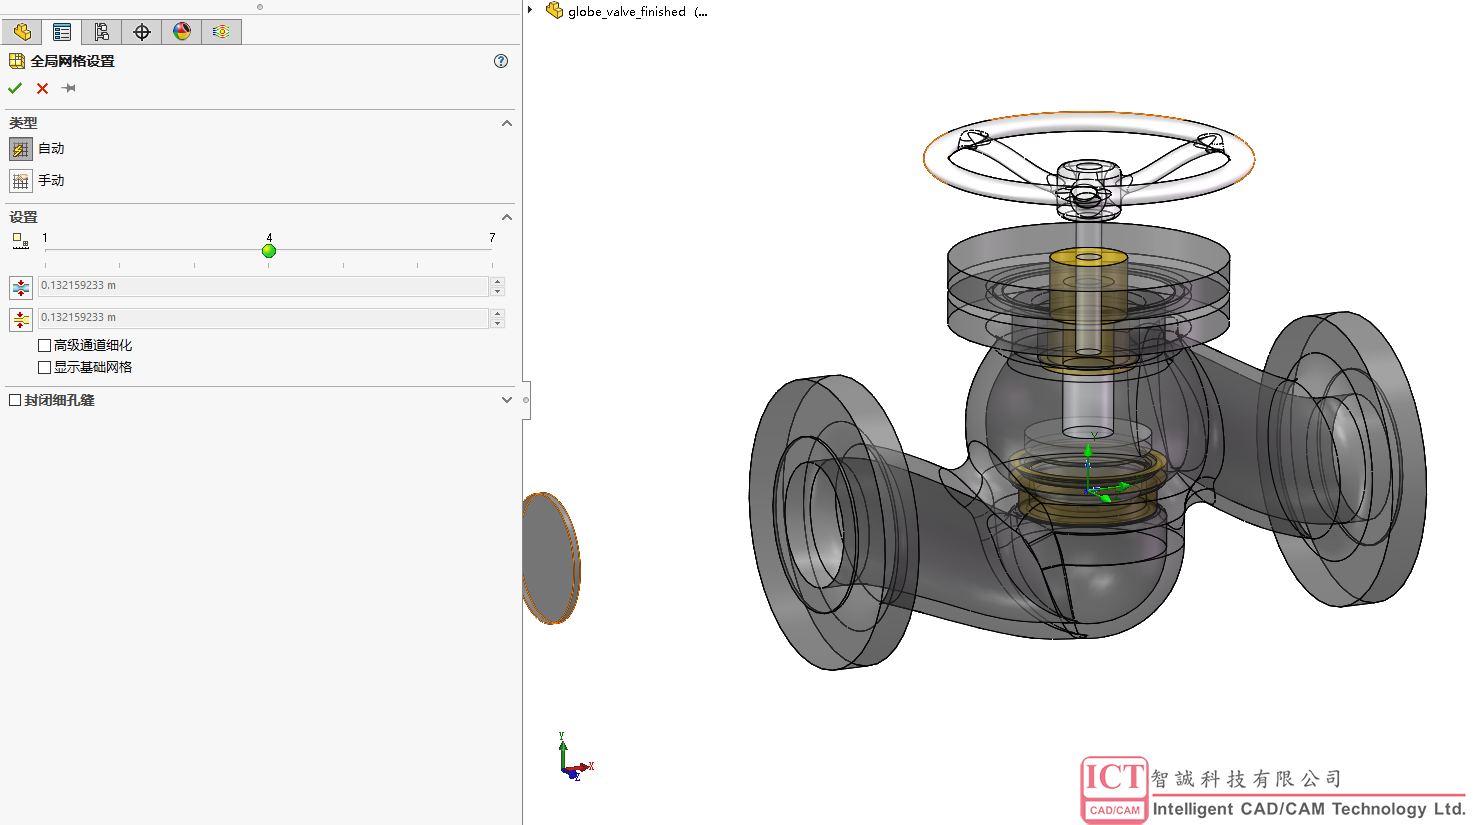Click the mesh level slider handle
Screen dimensions: 1475x825
point(269,251)
